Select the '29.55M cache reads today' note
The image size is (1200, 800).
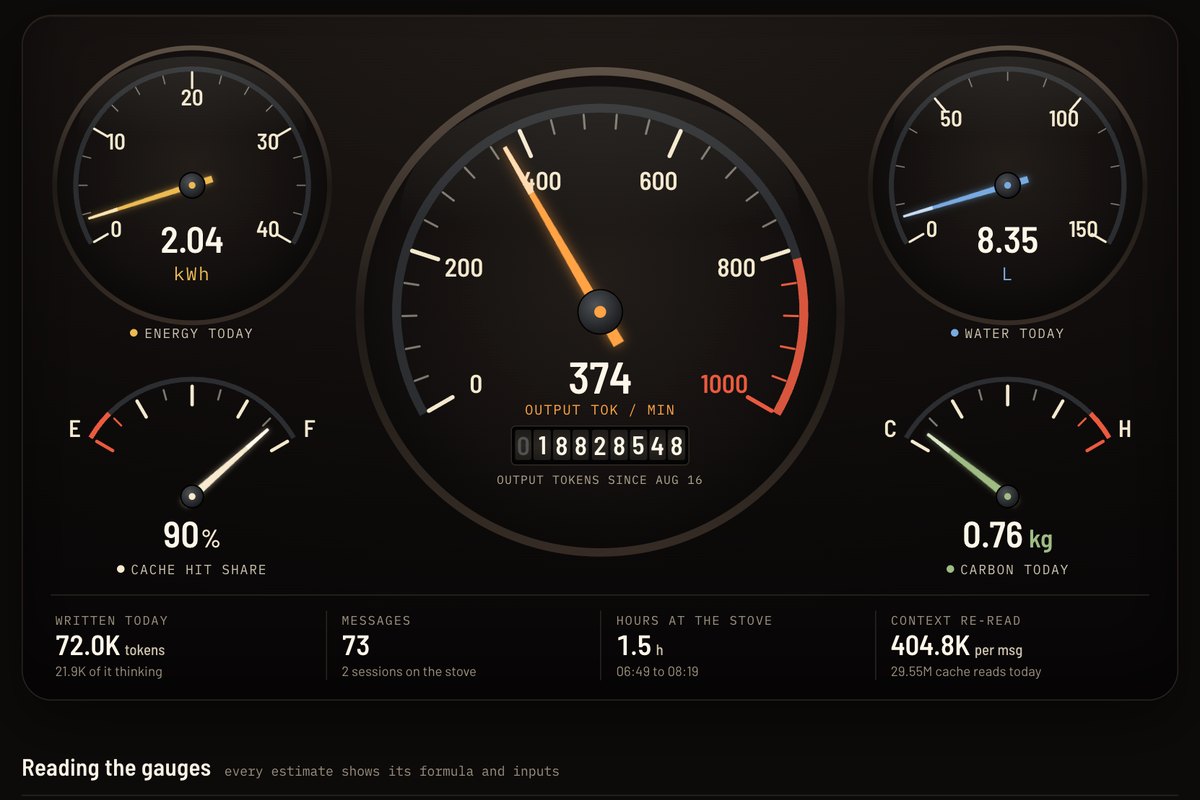966,672
